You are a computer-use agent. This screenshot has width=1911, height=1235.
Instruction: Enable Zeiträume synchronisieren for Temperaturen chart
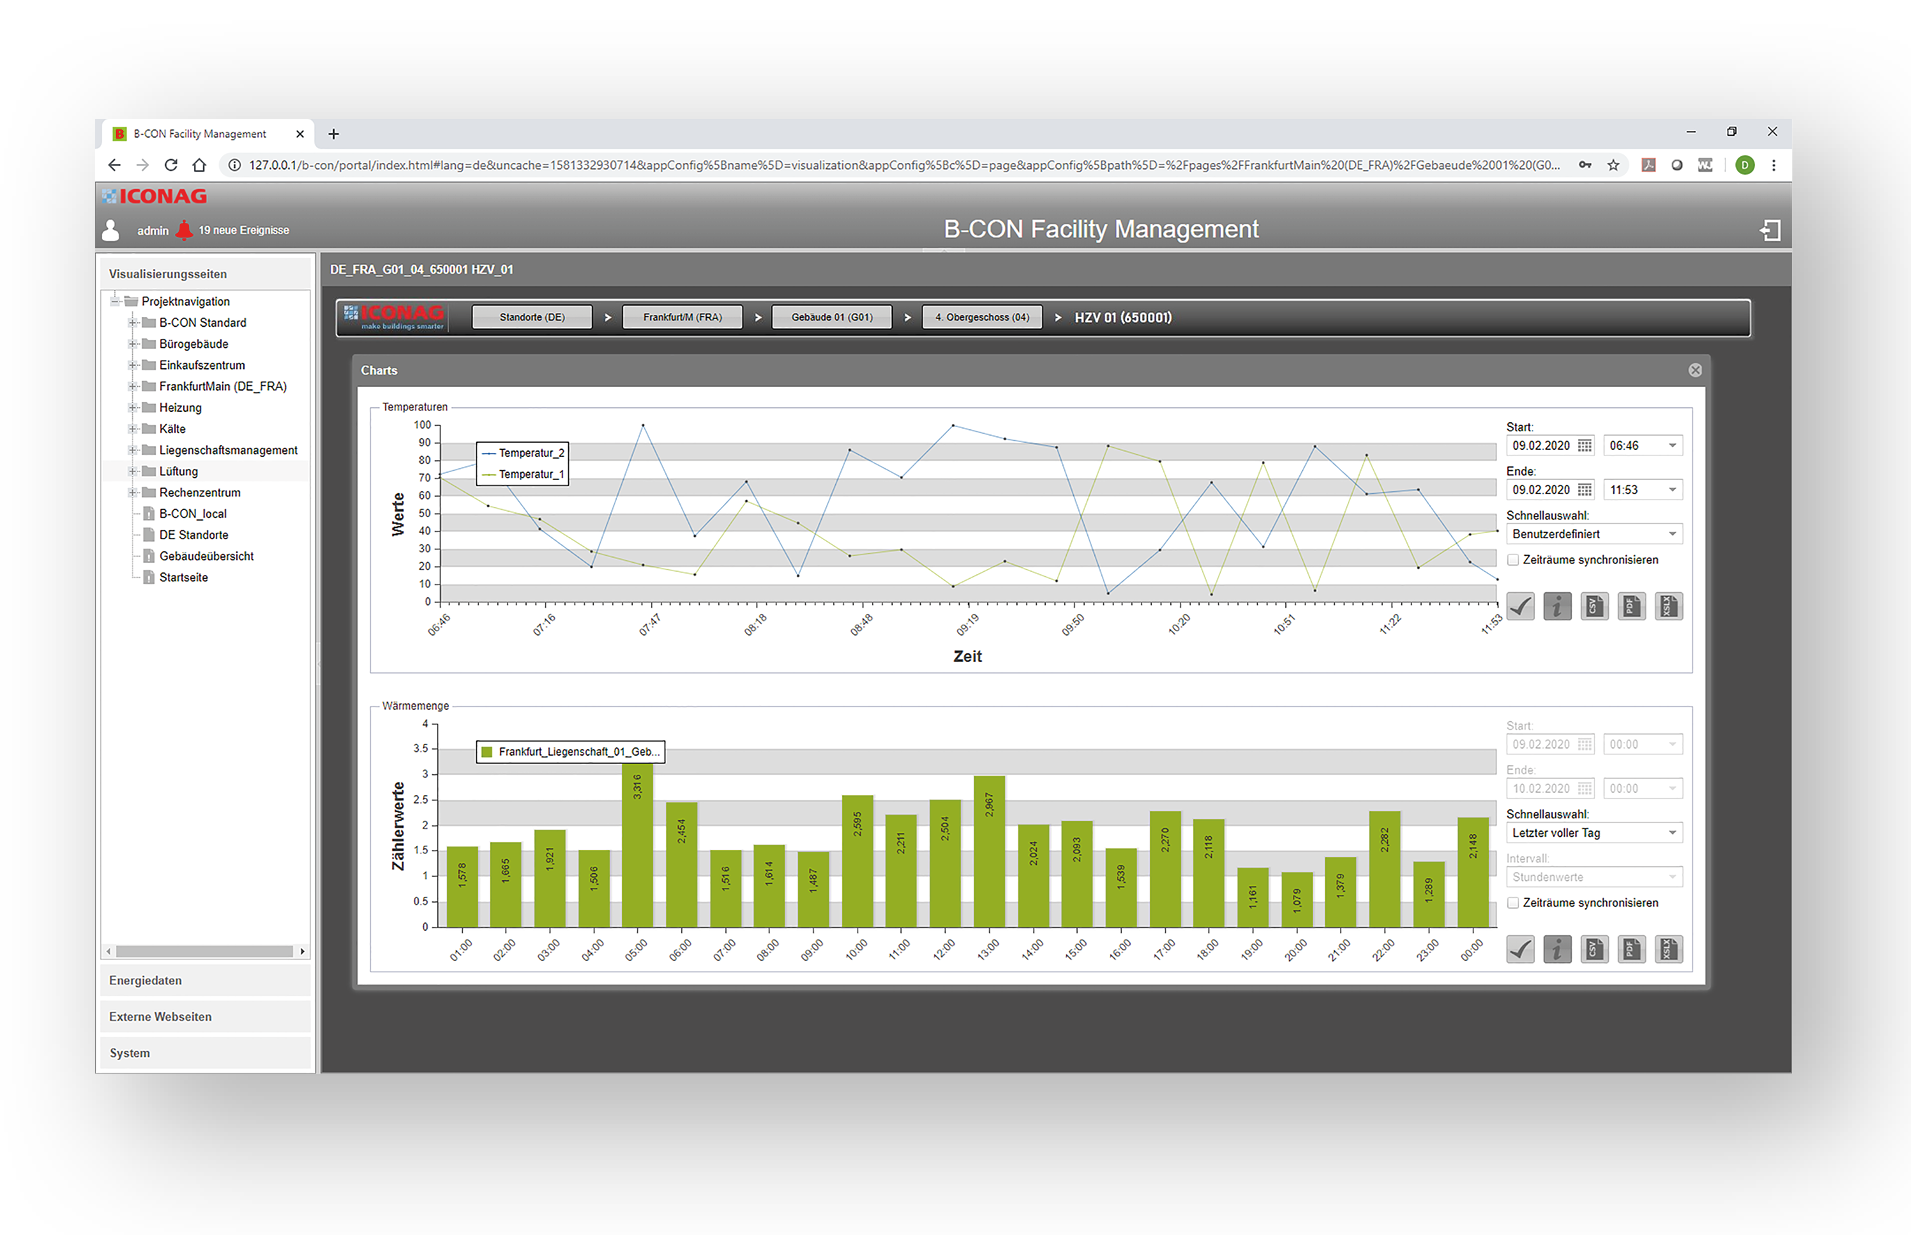click(x=1513, y=560)
